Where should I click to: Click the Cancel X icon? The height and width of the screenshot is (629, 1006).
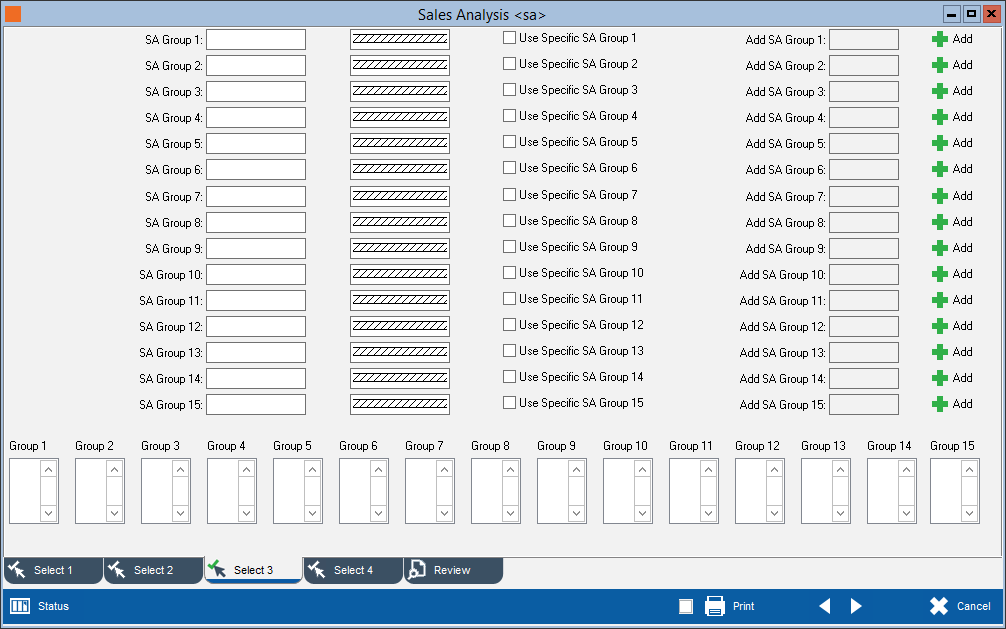938,606
